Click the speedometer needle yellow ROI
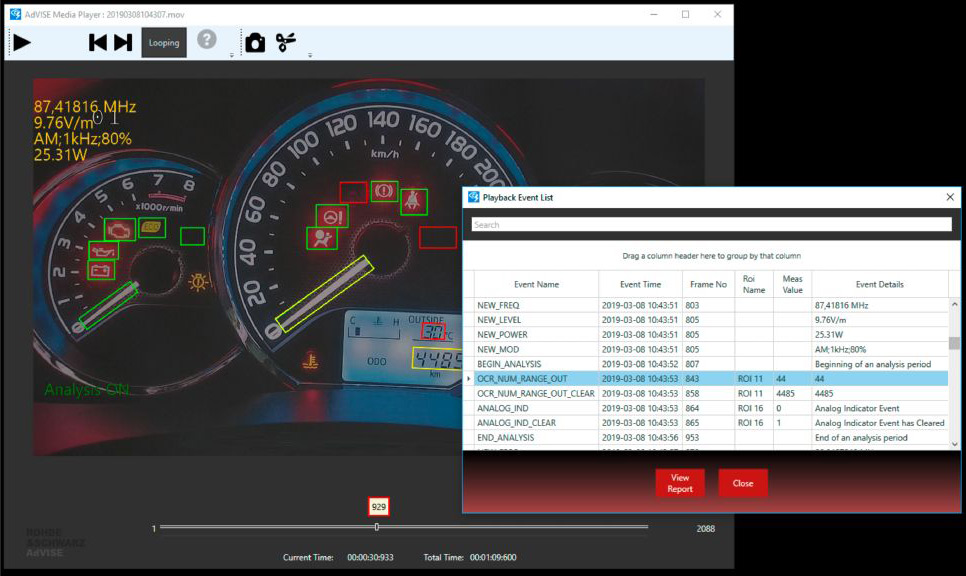 324,294
